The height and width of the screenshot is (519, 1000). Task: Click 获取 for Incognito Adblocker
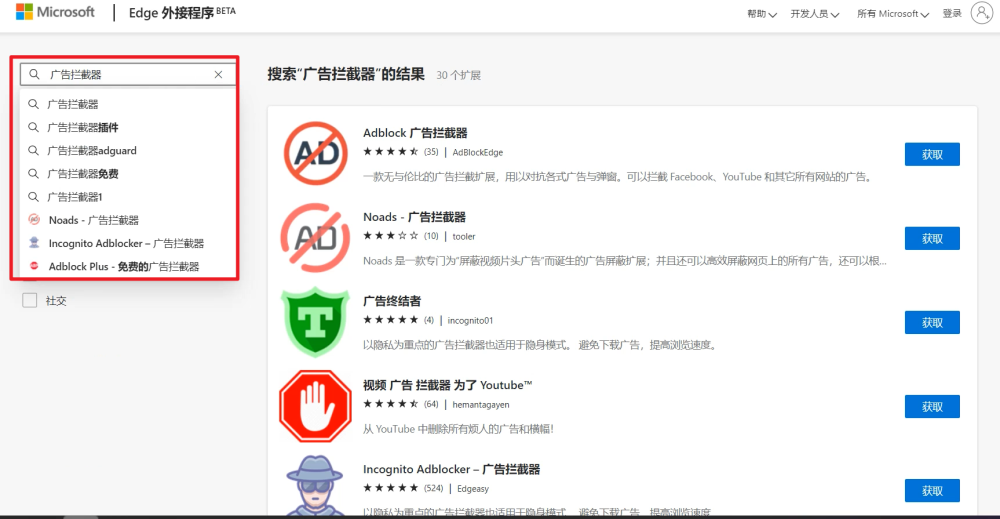[x=932, y=491]
